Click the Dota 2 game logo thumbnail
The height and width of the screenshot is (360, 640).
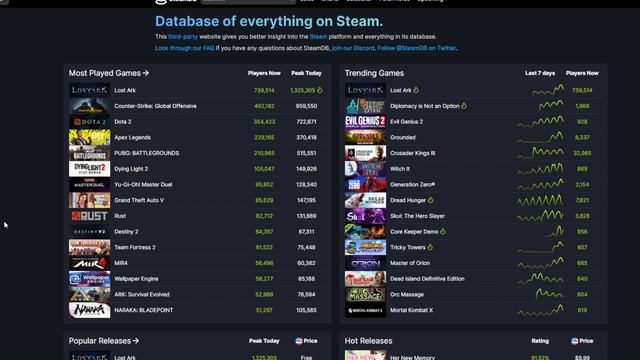point(89,122)
